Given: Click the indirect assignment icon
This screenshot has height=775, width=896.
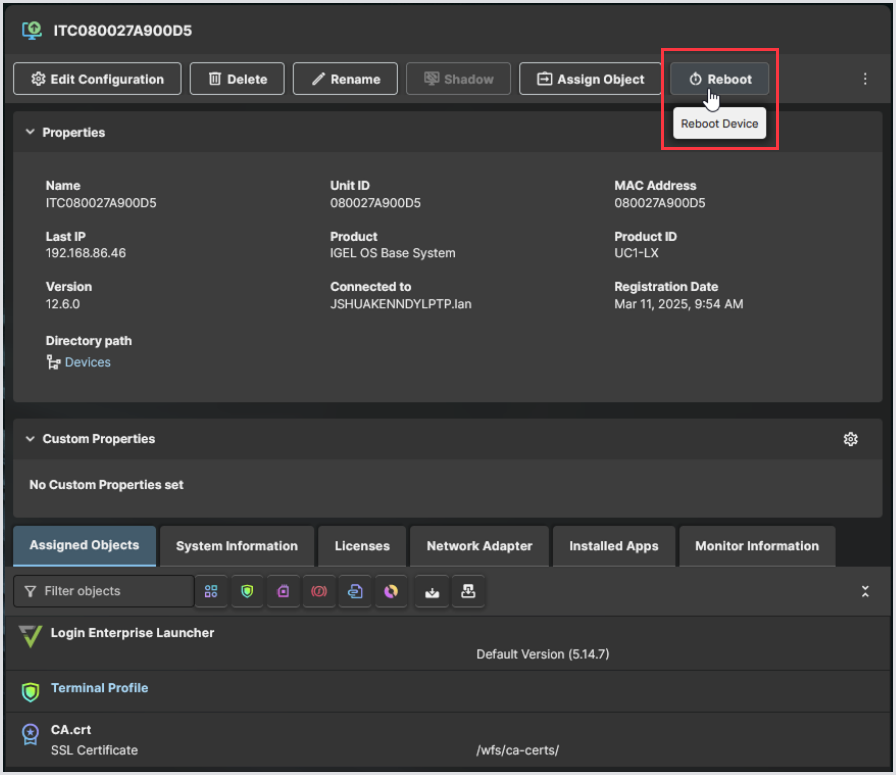Looking at the screenshot, I should pyautogui.click(x=468, y=592).
